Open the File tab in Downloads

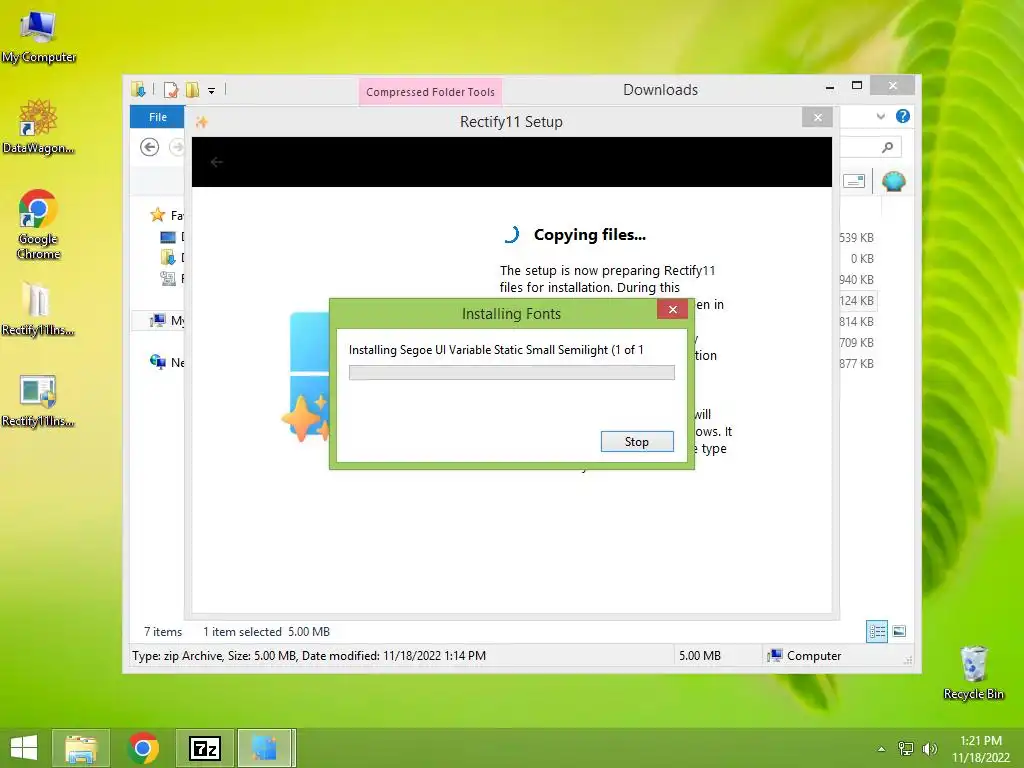(157, 117)
